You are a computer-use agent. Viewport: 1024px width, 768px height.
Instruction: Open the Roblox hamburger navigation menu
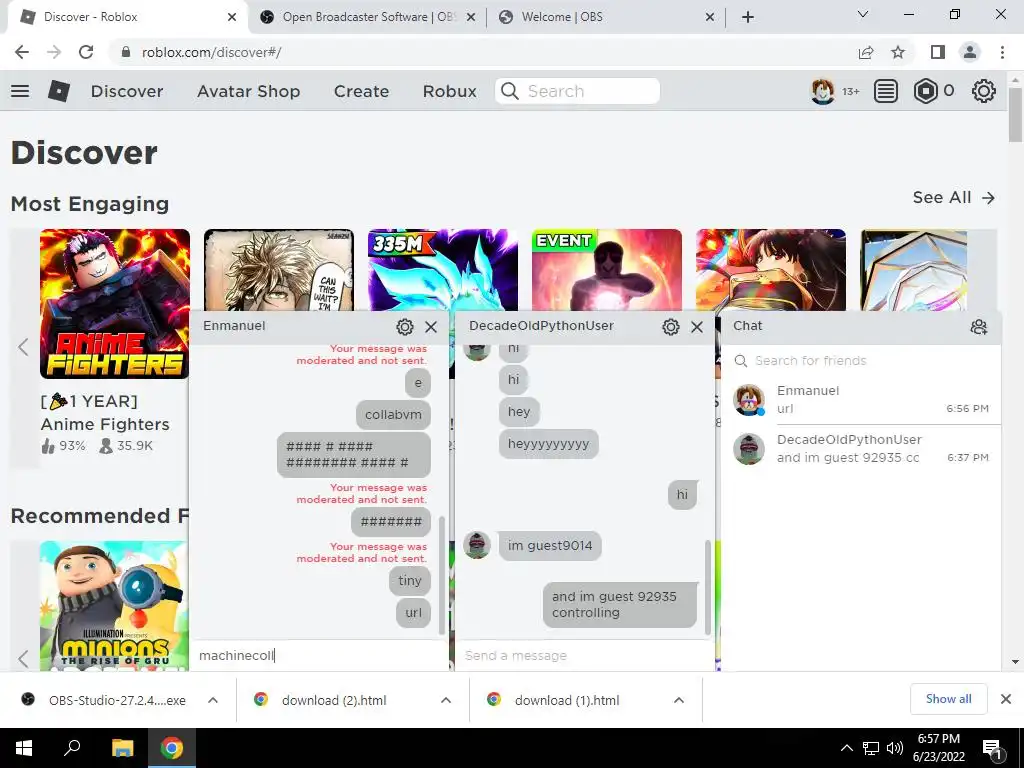point(20,91)
